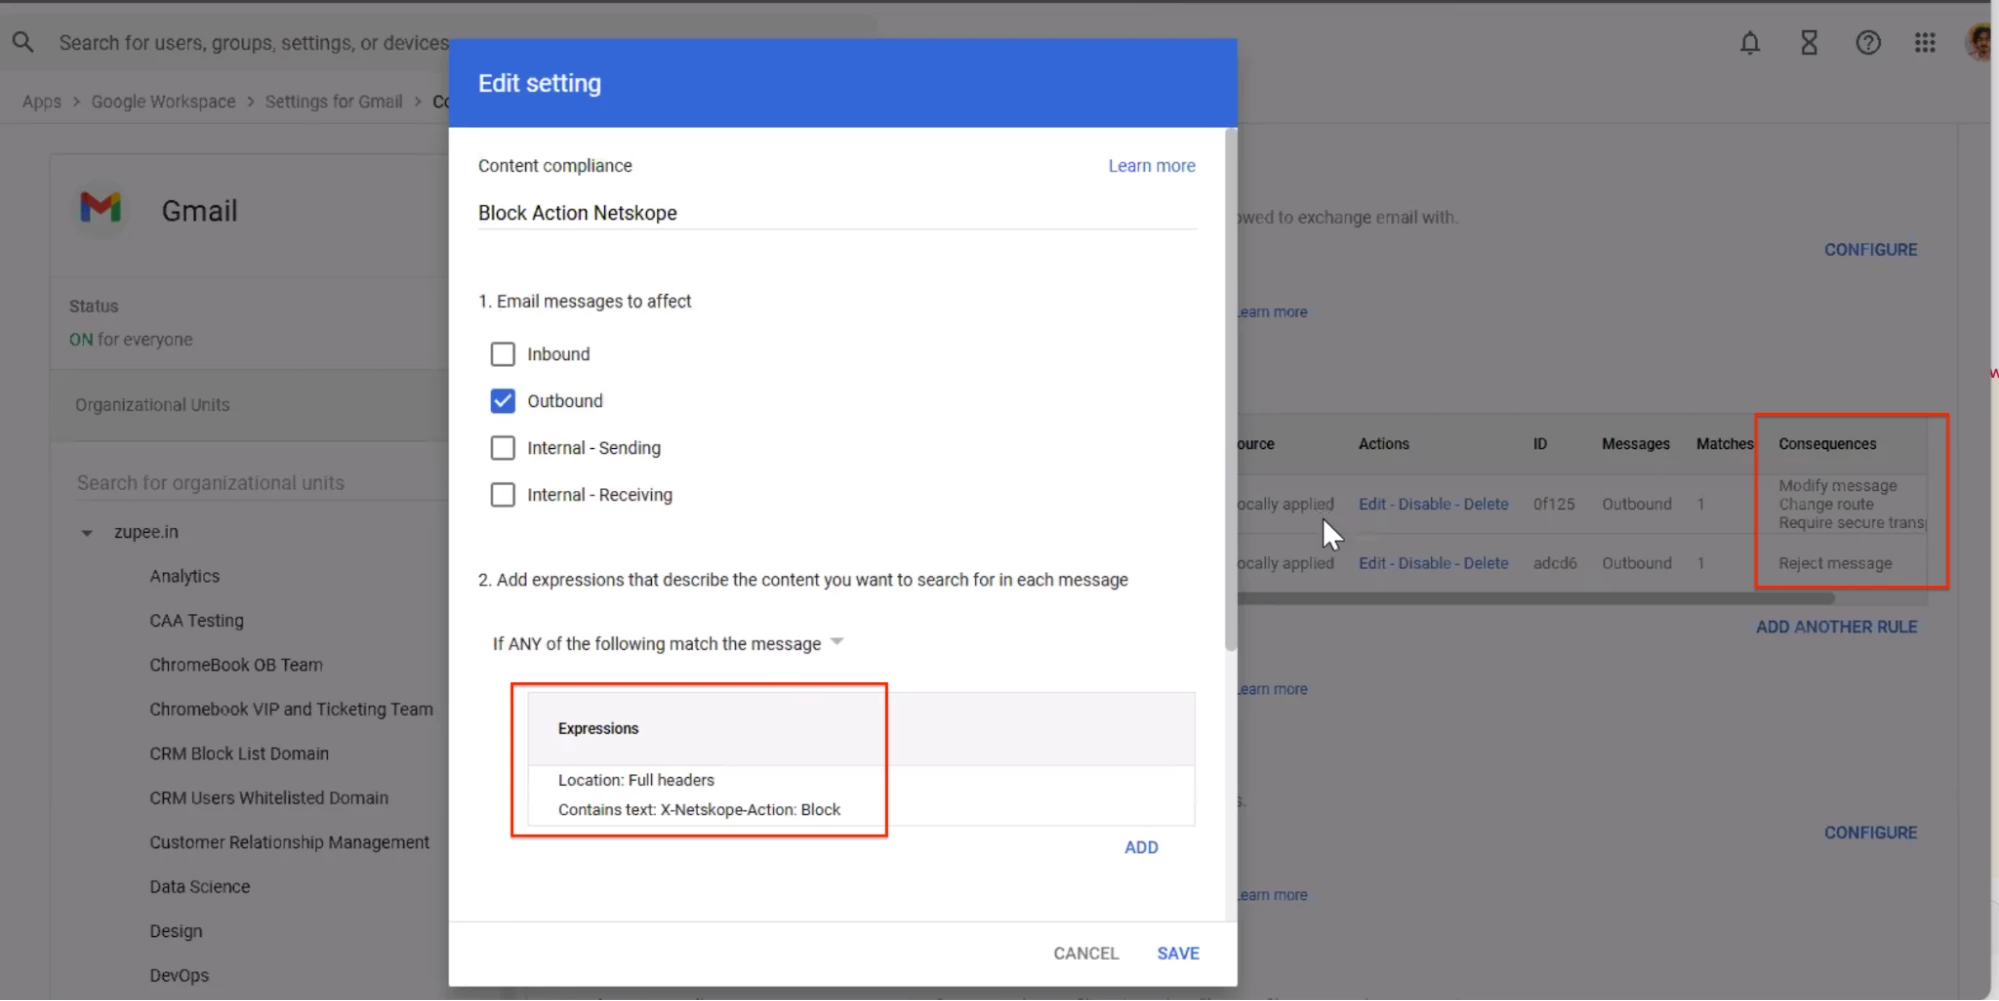Open the If ANY match dropdown

pyautogui.click(x=668, y=643)
